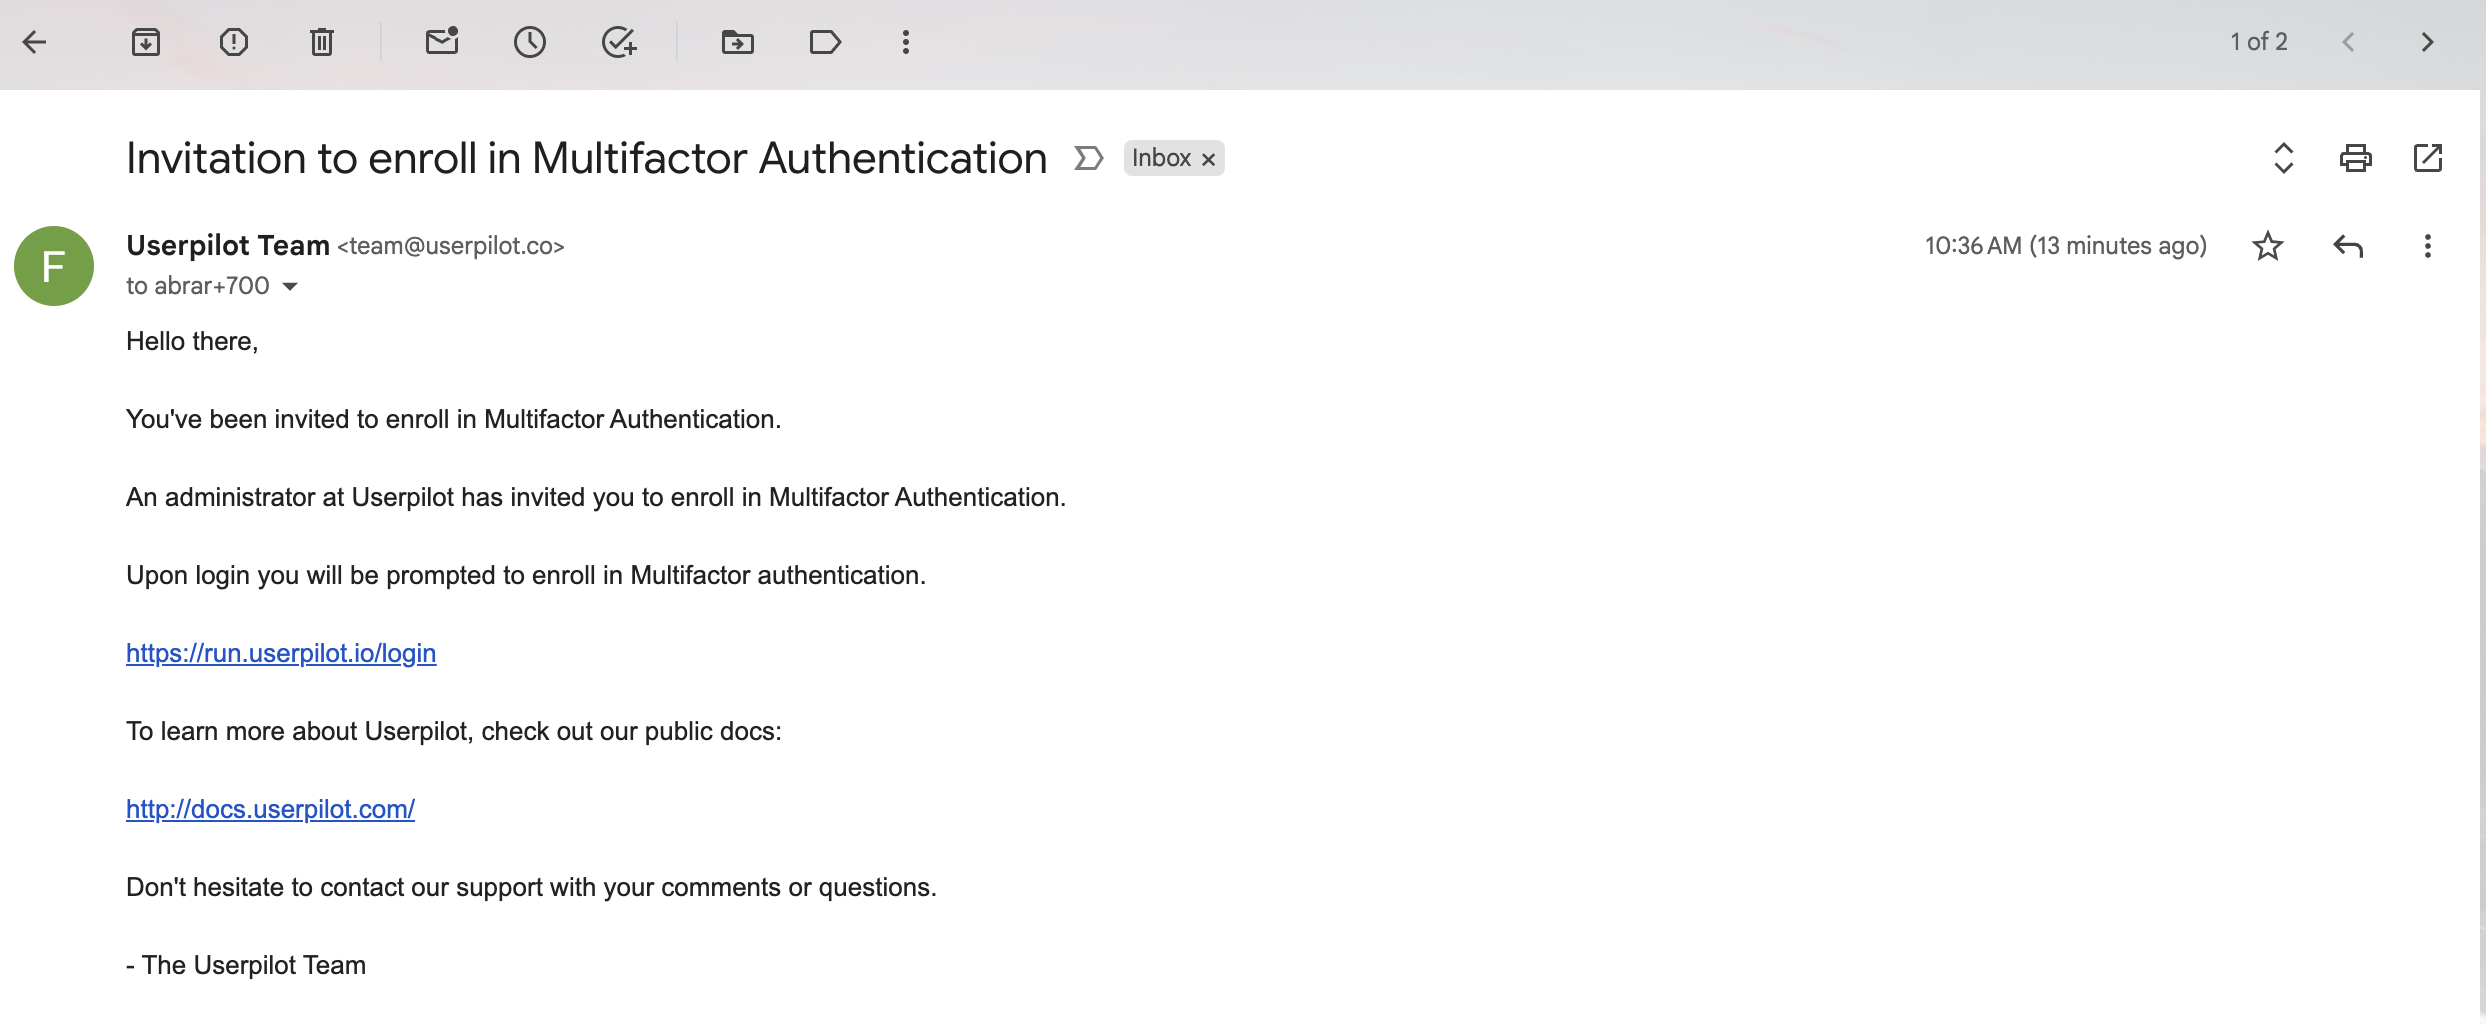The width and height of the screenshot is (2486, 1024).
Task: Click the sender name Userpilot Team
Action: 228,245
